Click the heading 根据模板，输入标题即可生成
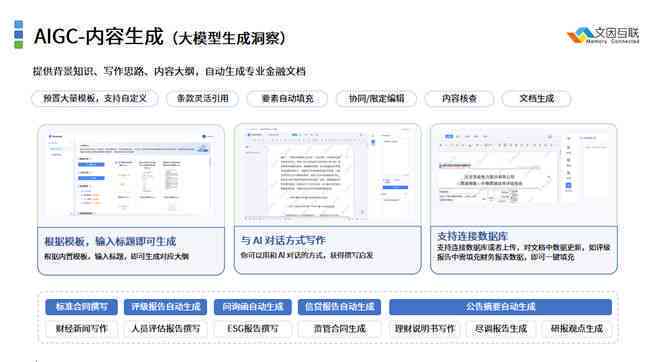Image resolution: width=660 pixels, height=362 pixels. [110, 242]
